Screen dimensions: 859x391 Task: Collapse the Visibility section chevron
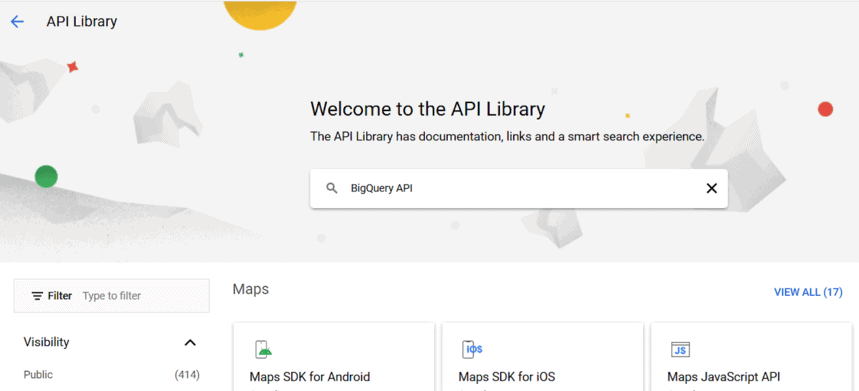(x=190, y=343)
